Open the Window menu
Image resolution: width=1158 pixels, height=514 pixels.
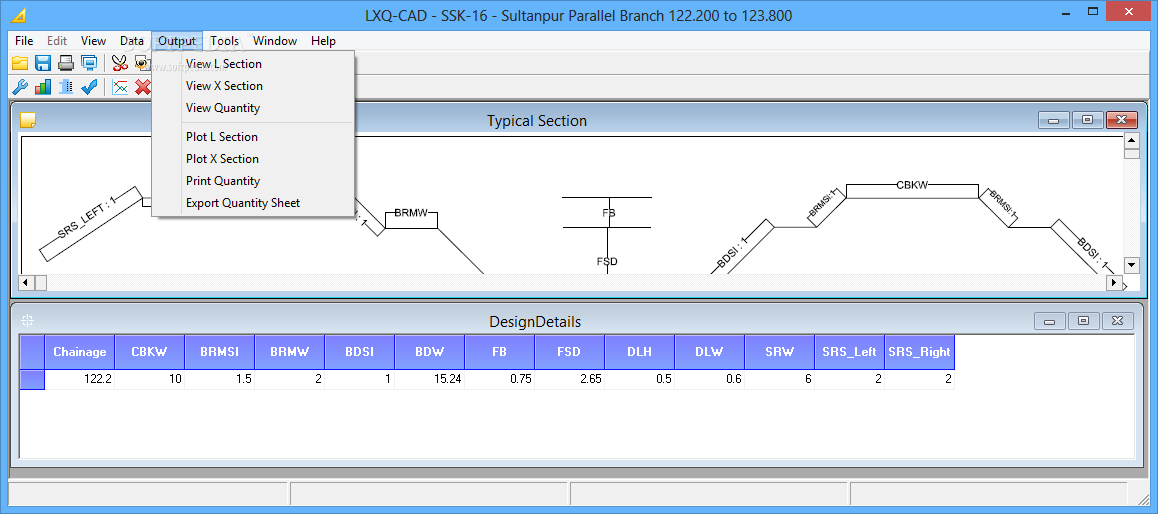[x=275, y=41]
